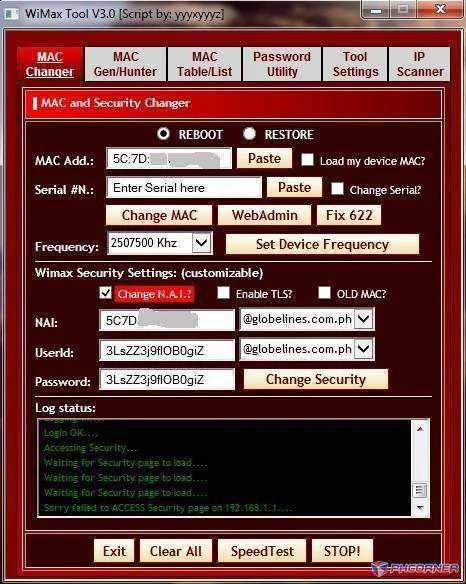The width and height of the screenshot is (466, 584).
Task: Paste into the Serial number field
Action: 294,187
